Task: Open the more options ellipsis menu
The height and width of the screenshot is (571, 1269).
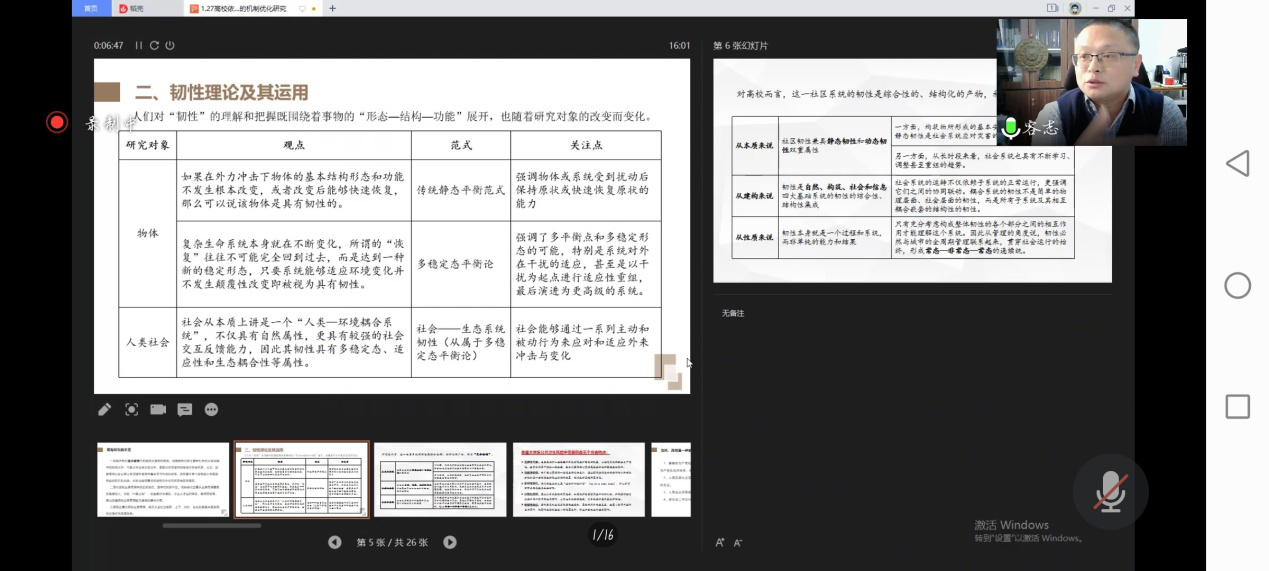Action: point(211,409)
